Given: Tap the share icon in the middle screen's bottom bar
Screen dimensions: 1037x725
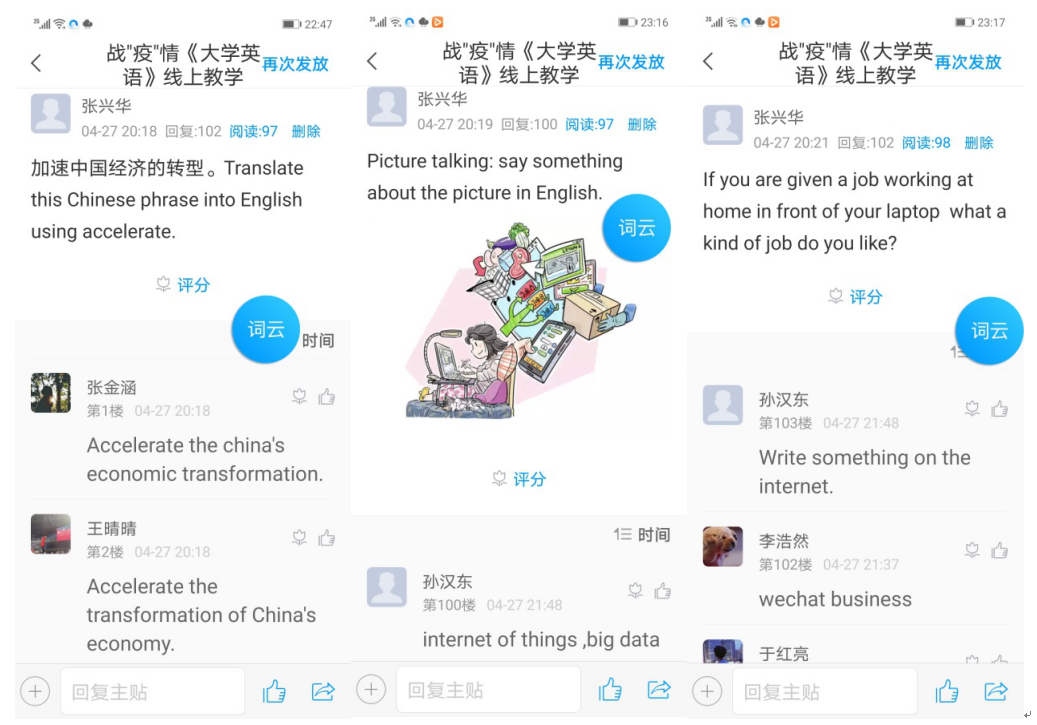Looking at the screenshot, I should (x=659, y=690).
